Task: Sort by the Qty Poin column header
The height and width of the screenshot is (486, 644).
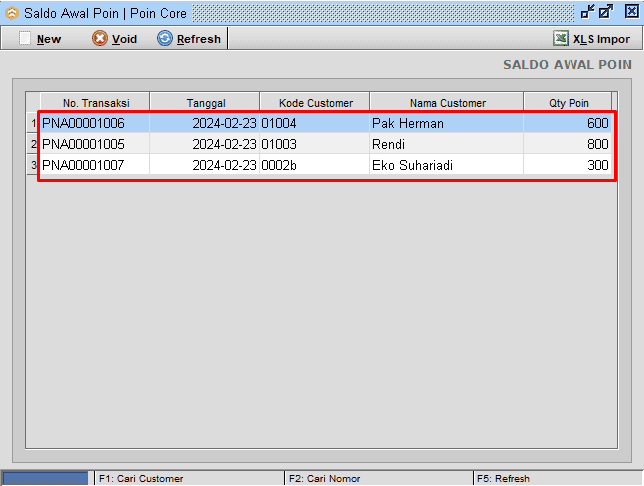Action: pyautogui.click(x=568, y=103)
